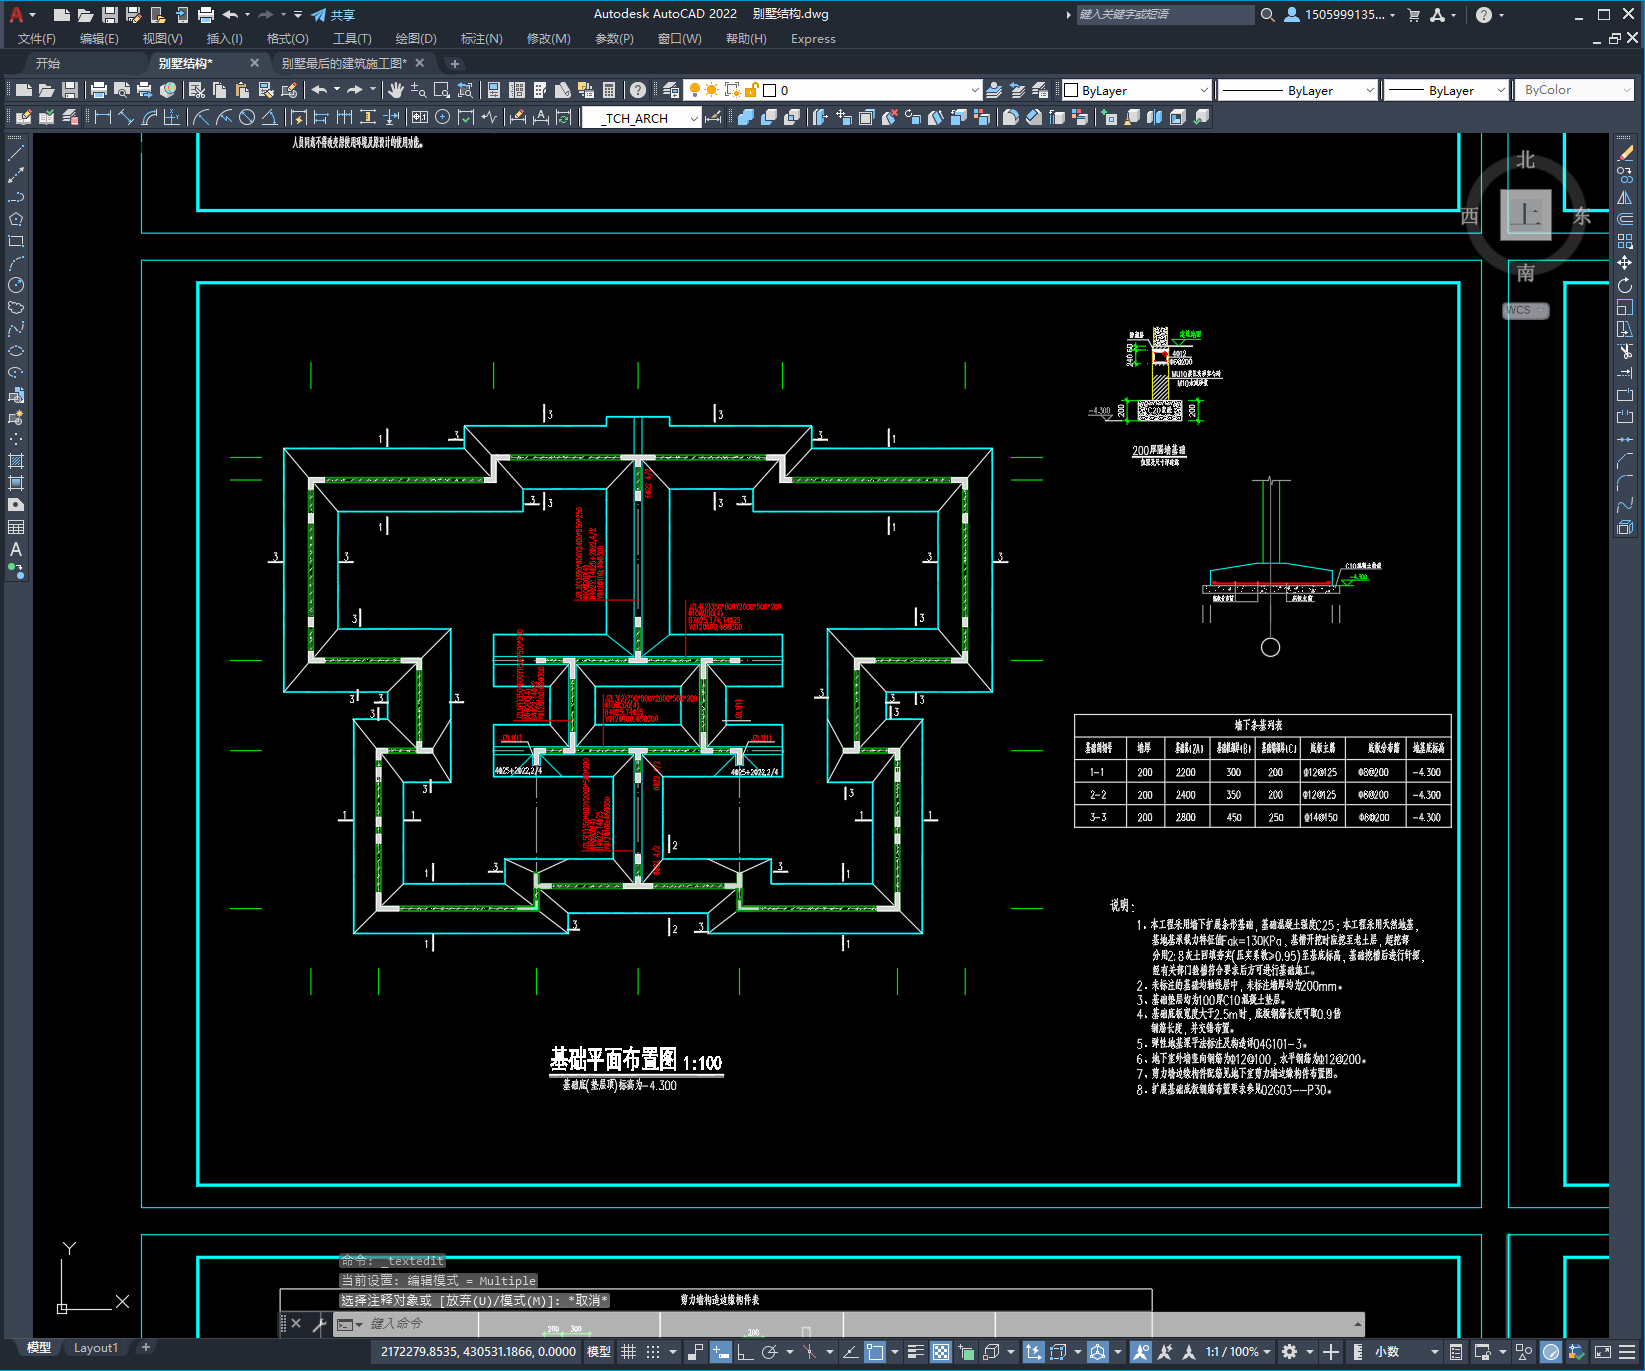
Task: Toggle snap mode in status bar
Action: pyautogui.click(x=653, y=1352)
